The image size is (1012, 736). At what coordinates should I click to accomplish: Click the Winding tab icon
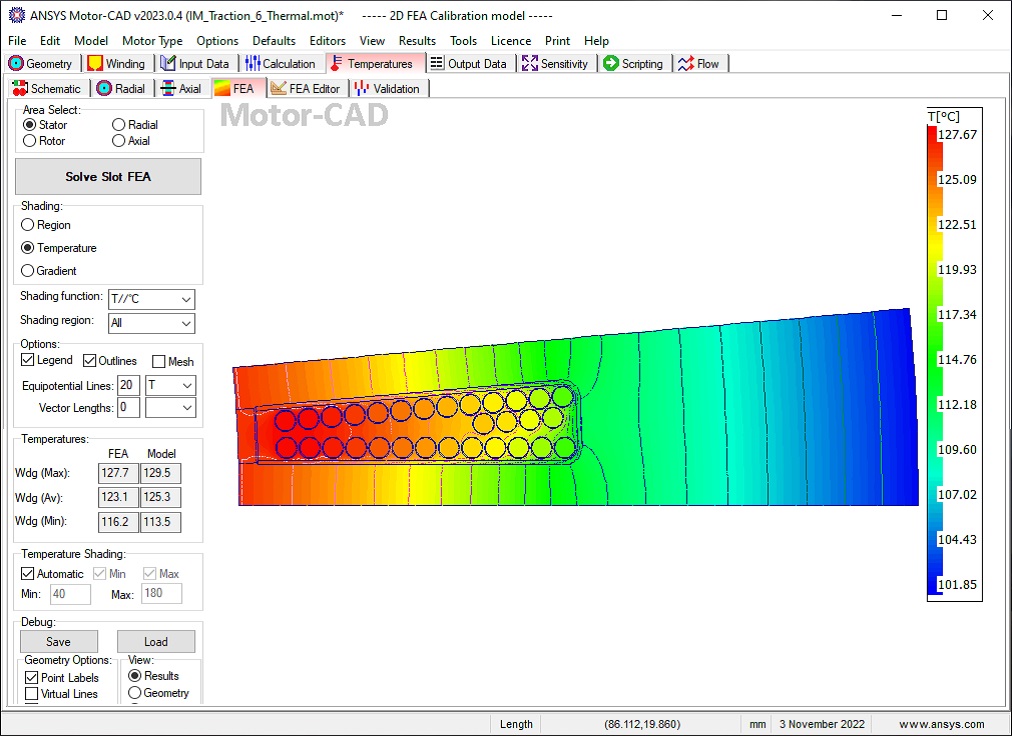click(95, 63)
